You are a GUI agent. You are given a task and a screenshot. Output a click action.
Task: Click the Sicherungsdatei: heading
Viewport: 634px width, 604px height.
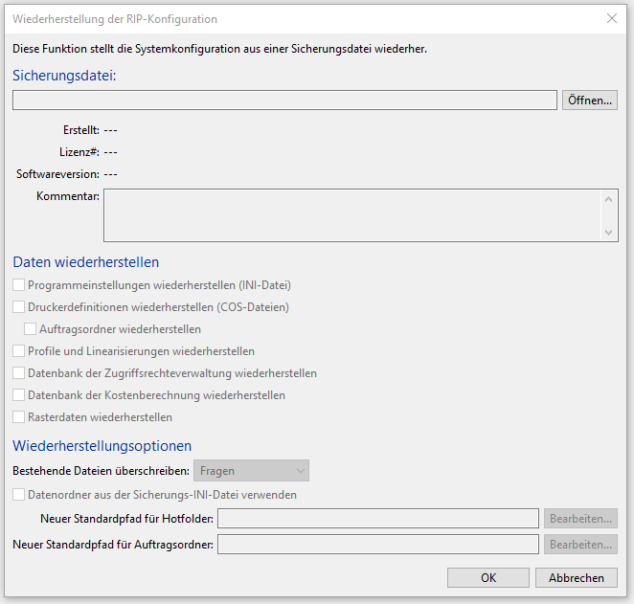(64, 75)
